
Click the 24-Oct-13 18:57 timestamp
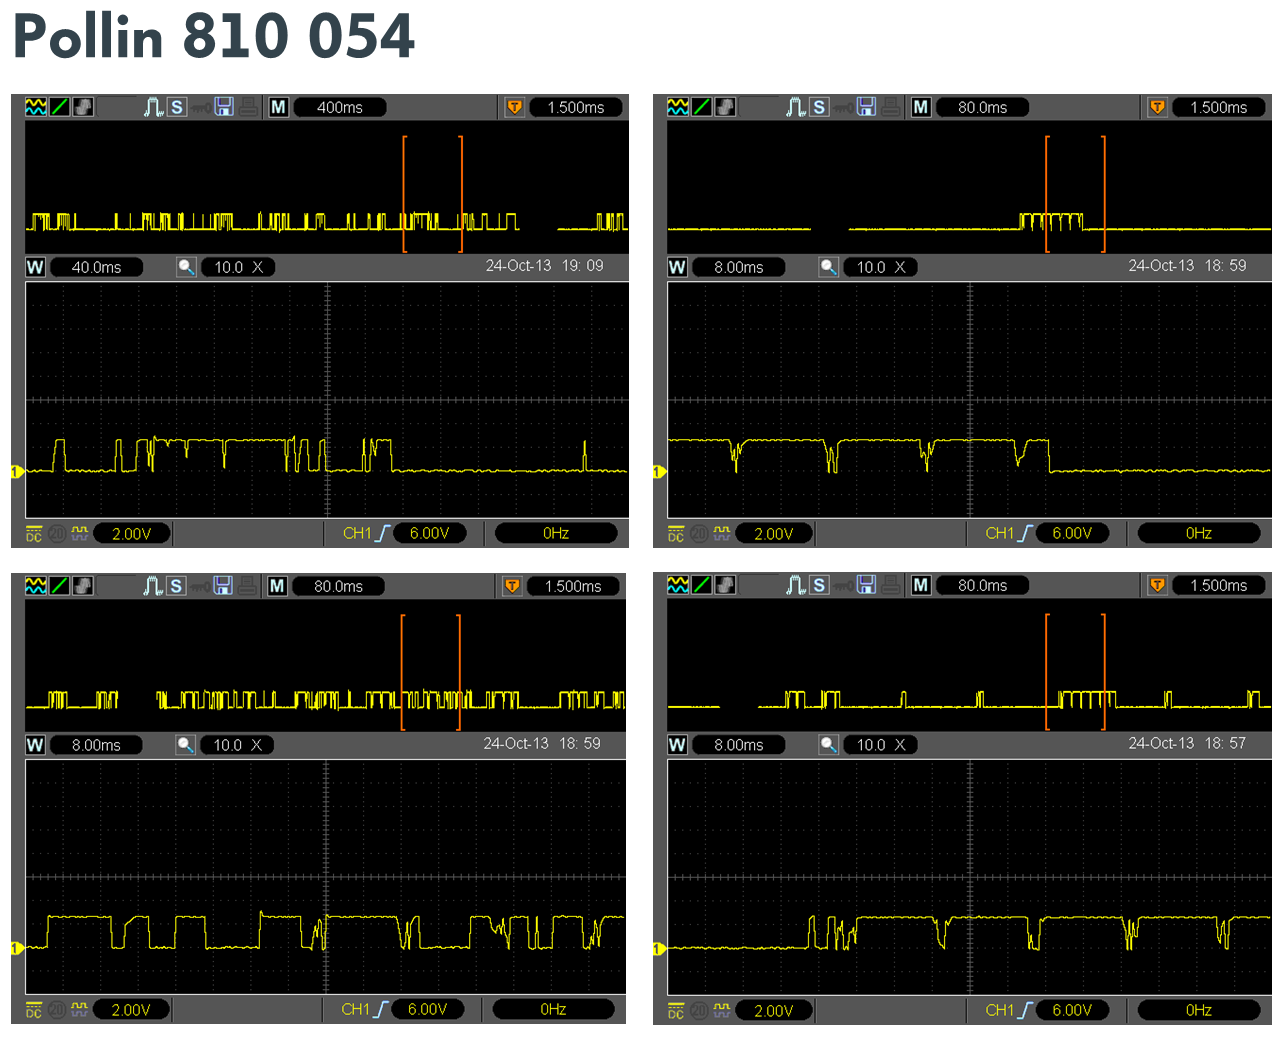pyautogui.click(x=1187, y=743)
